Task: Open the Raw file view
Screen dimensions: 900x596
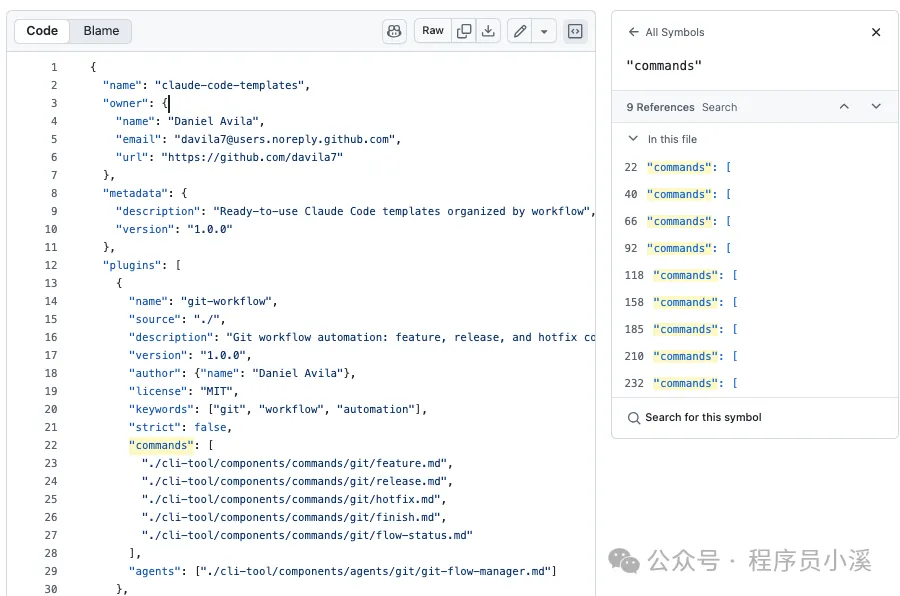Action: point(433,31)
